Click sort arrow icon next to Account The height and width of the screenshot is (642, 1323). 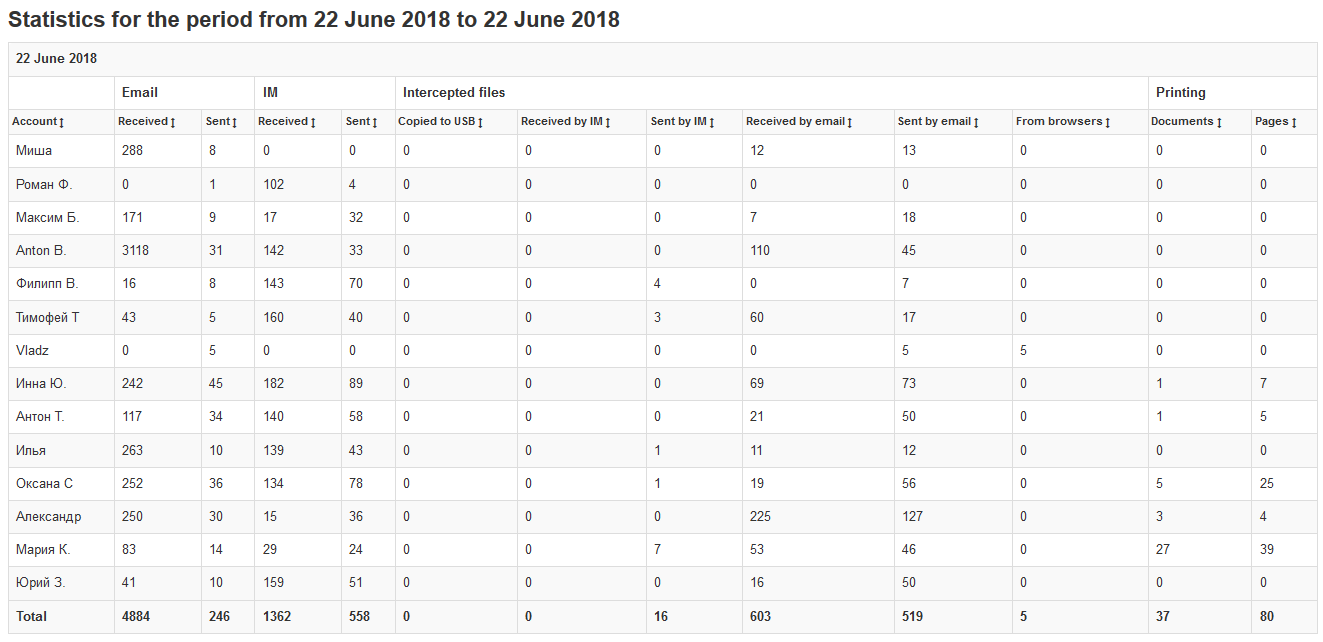tap(62, 122)
